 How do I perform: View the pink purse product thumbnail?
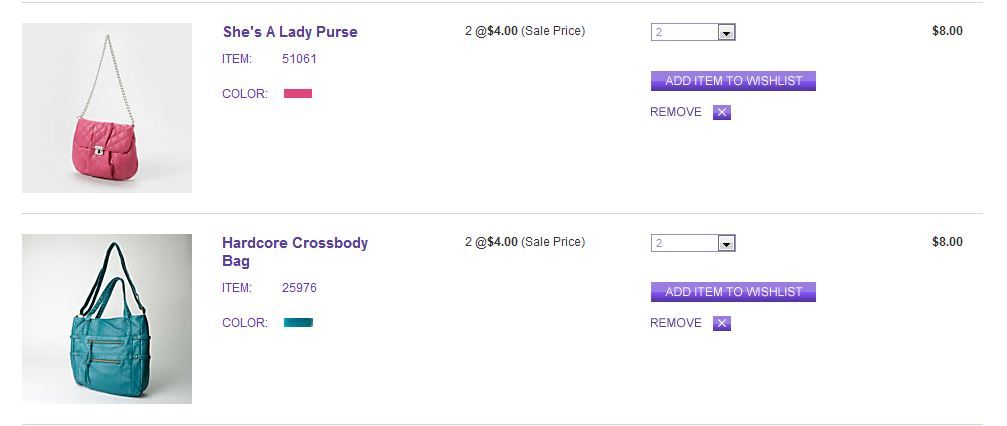coord(107,108)
